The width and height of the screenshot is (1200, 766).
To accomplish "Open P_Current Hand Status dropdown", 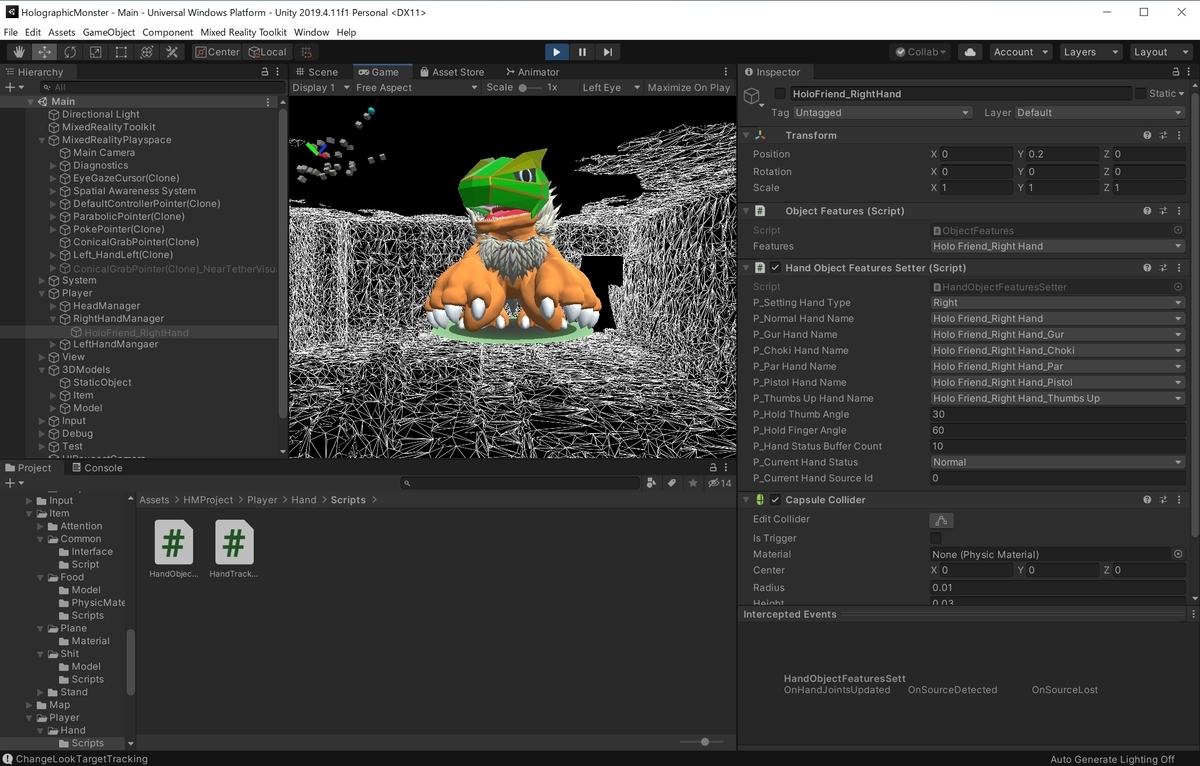I will point(1058,462).
